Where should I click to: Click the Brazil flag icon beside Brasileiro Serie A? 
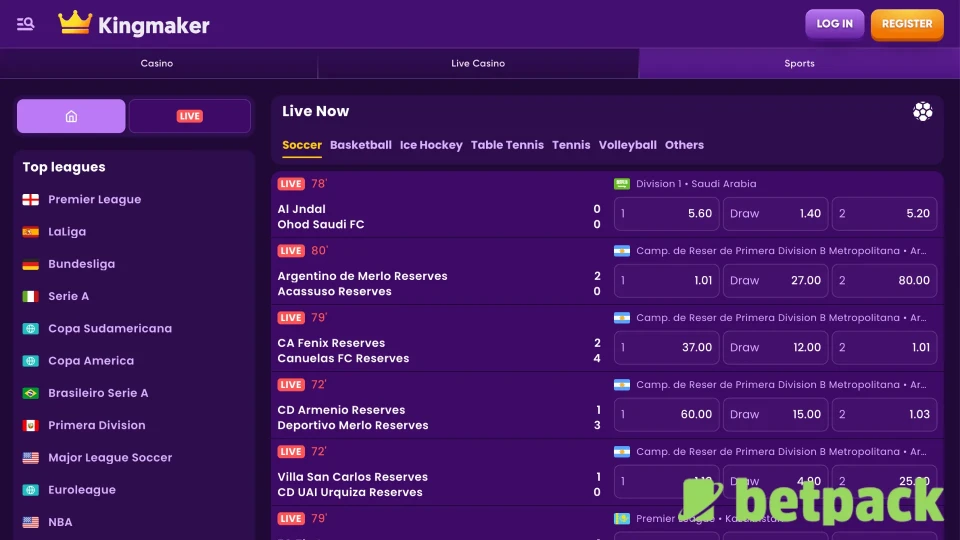pos(31,393)
